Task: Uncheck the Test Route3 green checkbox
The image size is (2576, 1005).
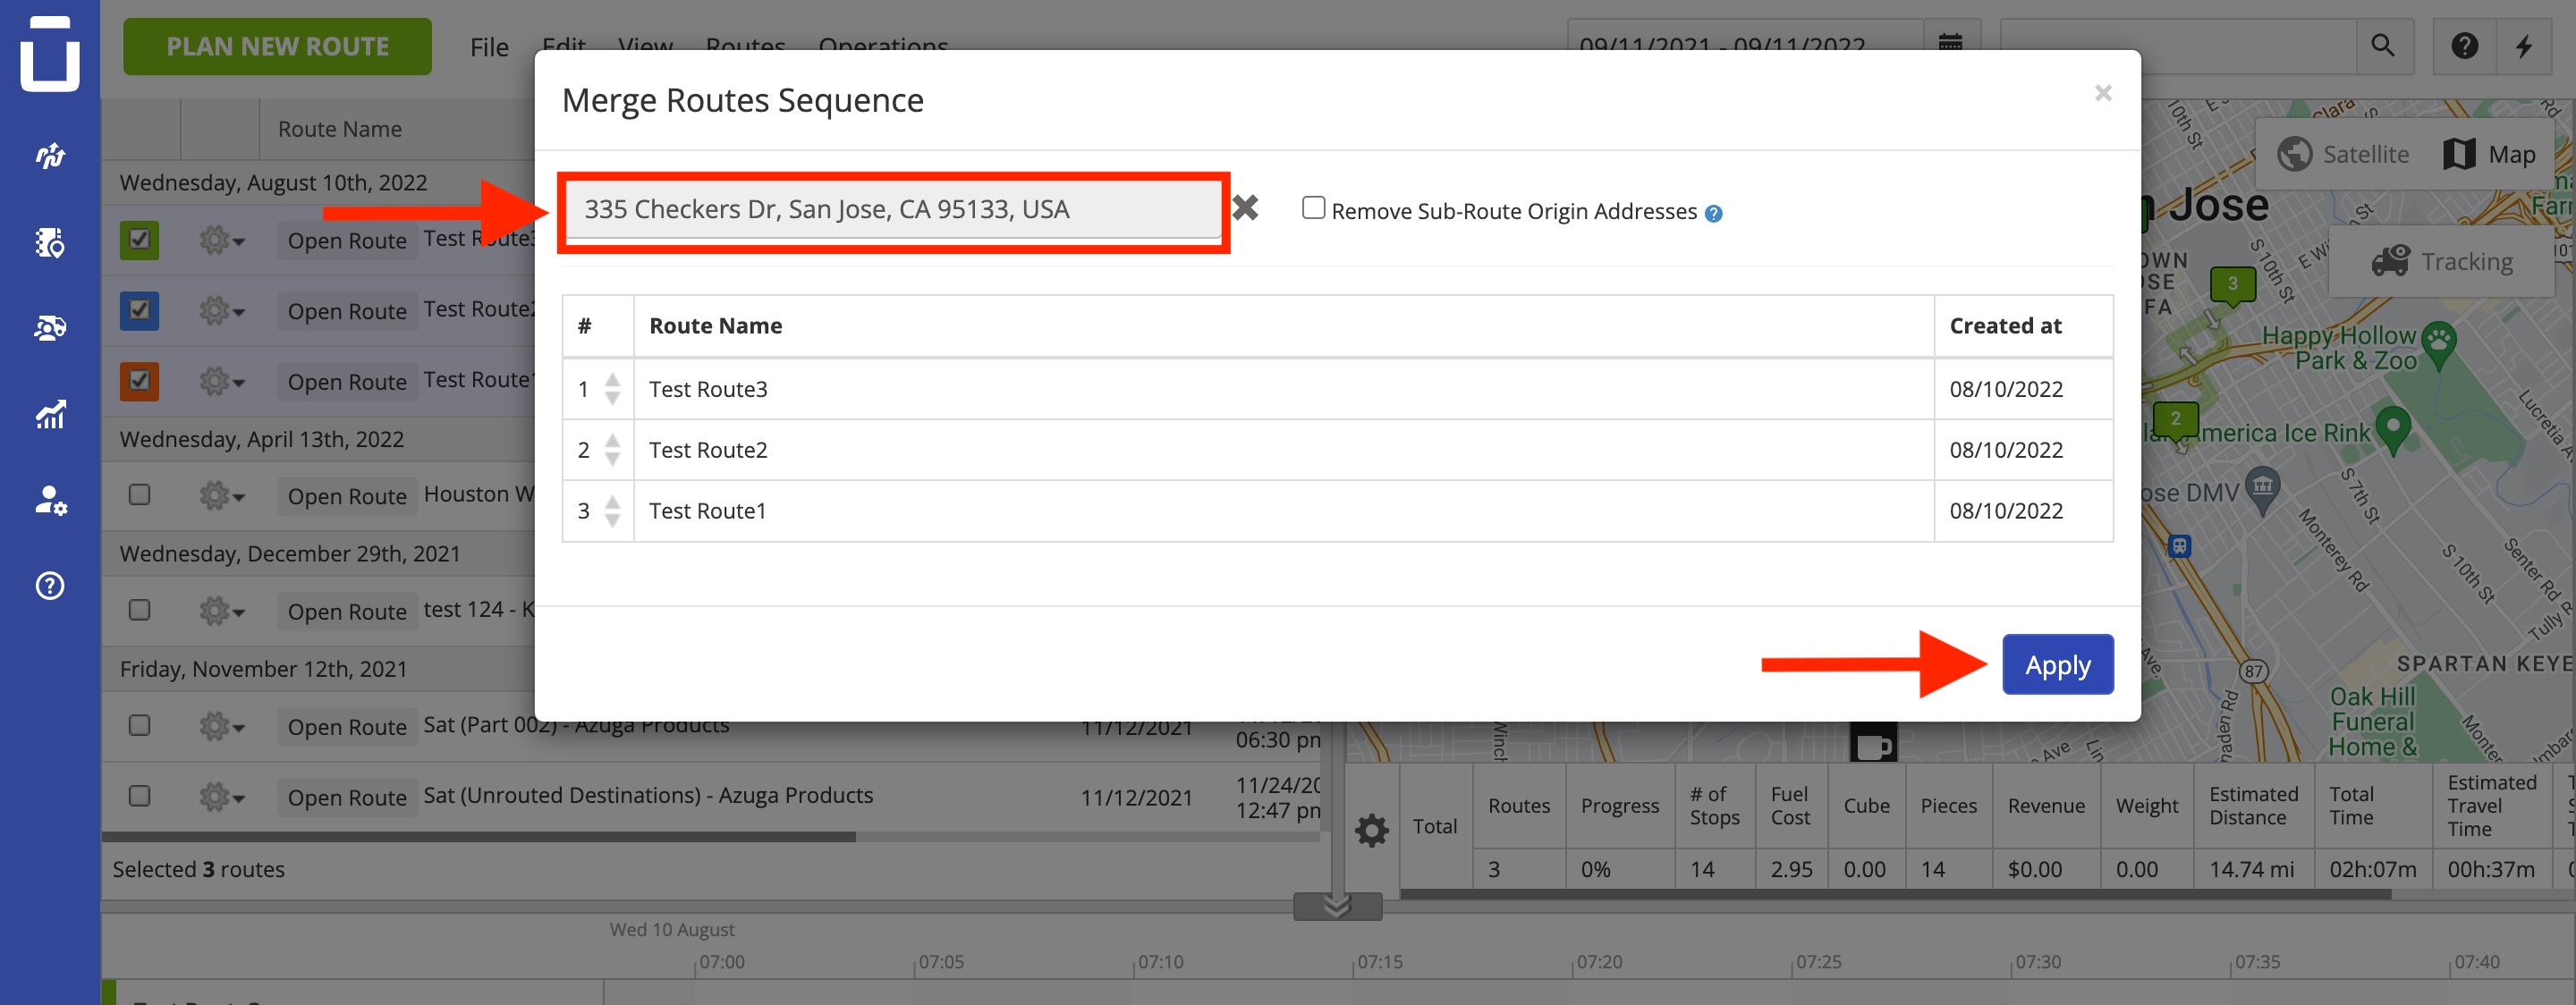Action: [x=140, y=240]
